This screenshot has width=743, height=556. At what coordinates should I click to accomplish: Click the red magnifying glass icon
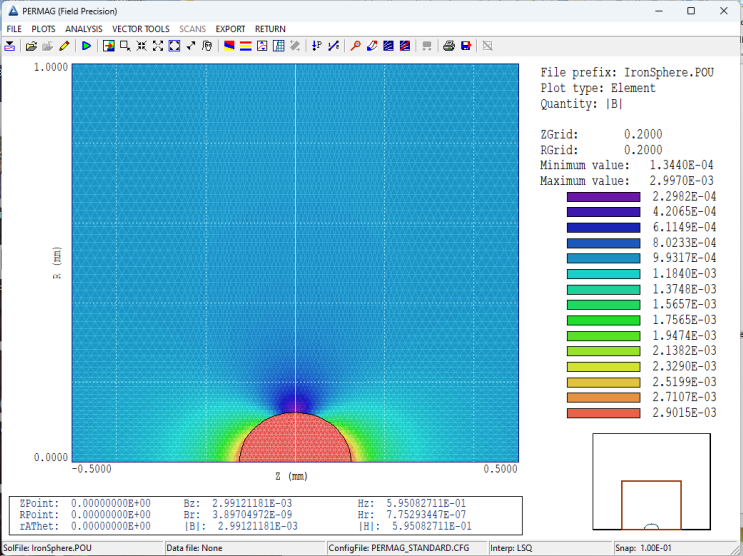click(356, 46)
